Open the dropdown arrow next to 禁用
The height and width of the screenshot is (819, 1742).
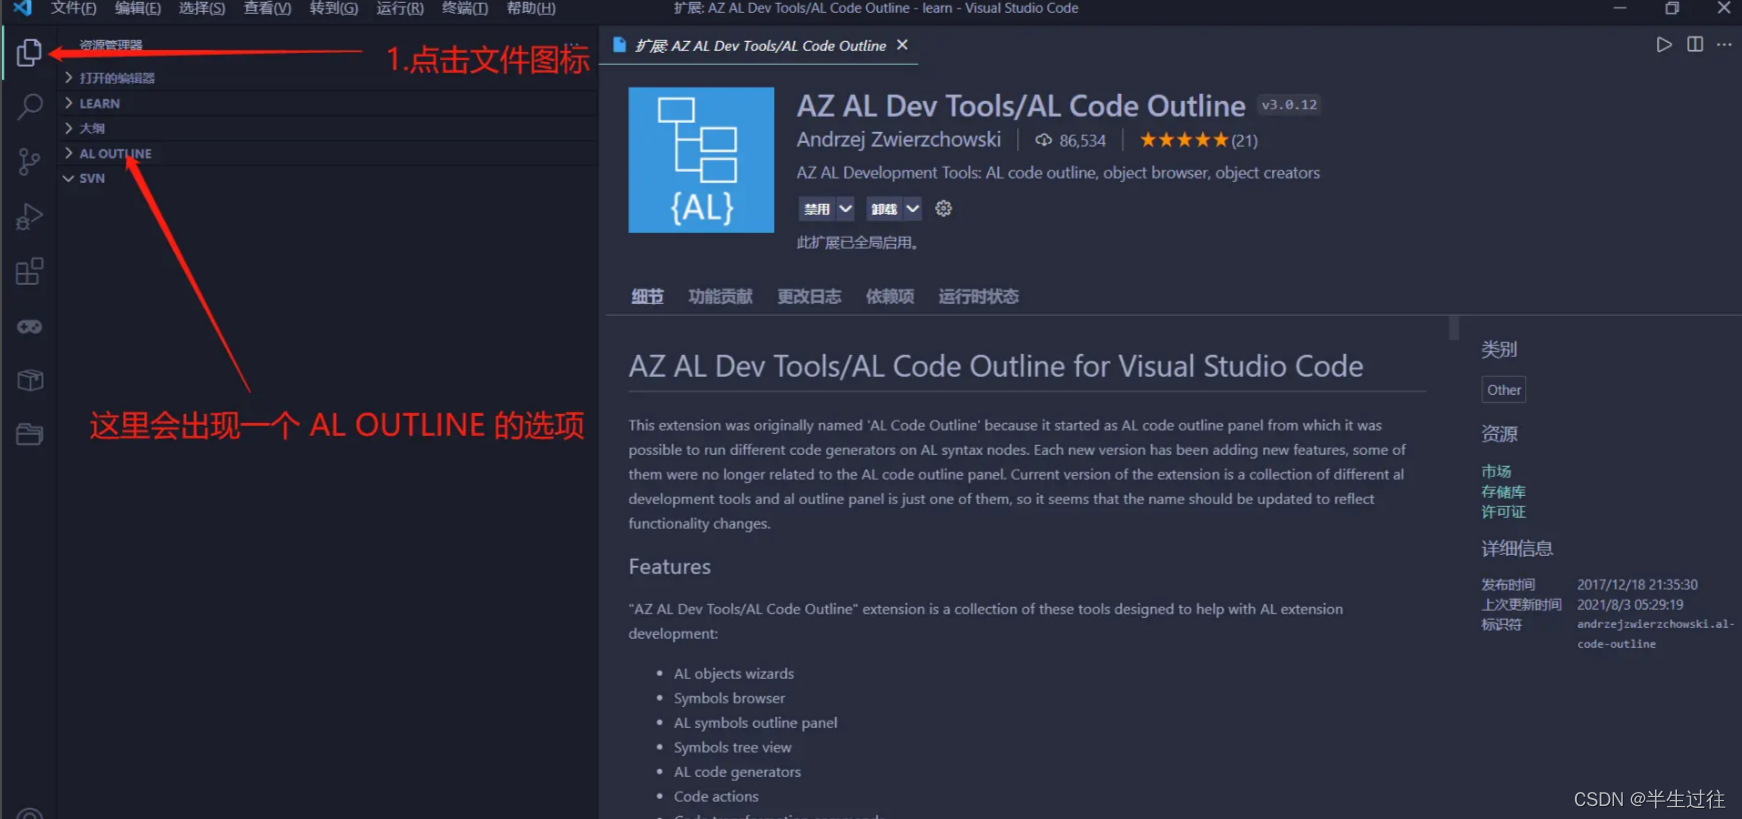pyautogui.click(x=846, y=208)
